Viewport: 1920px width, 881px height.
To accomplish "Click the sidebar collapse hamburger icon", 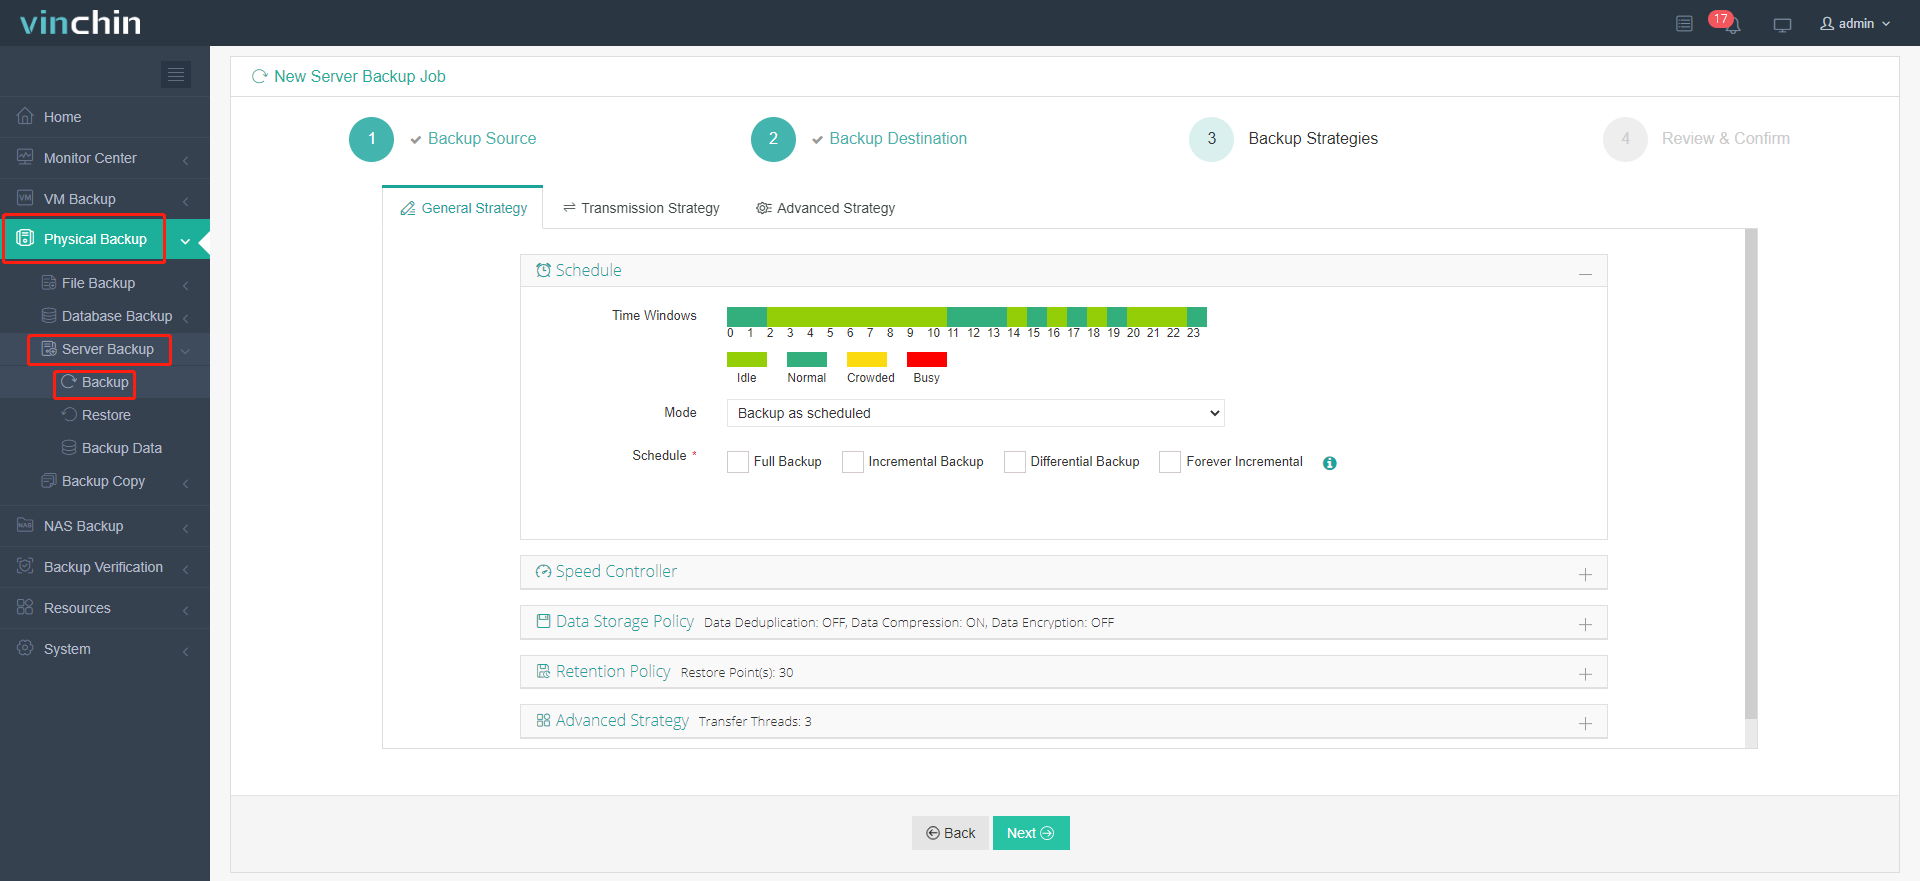I will [x=176, y=74].
